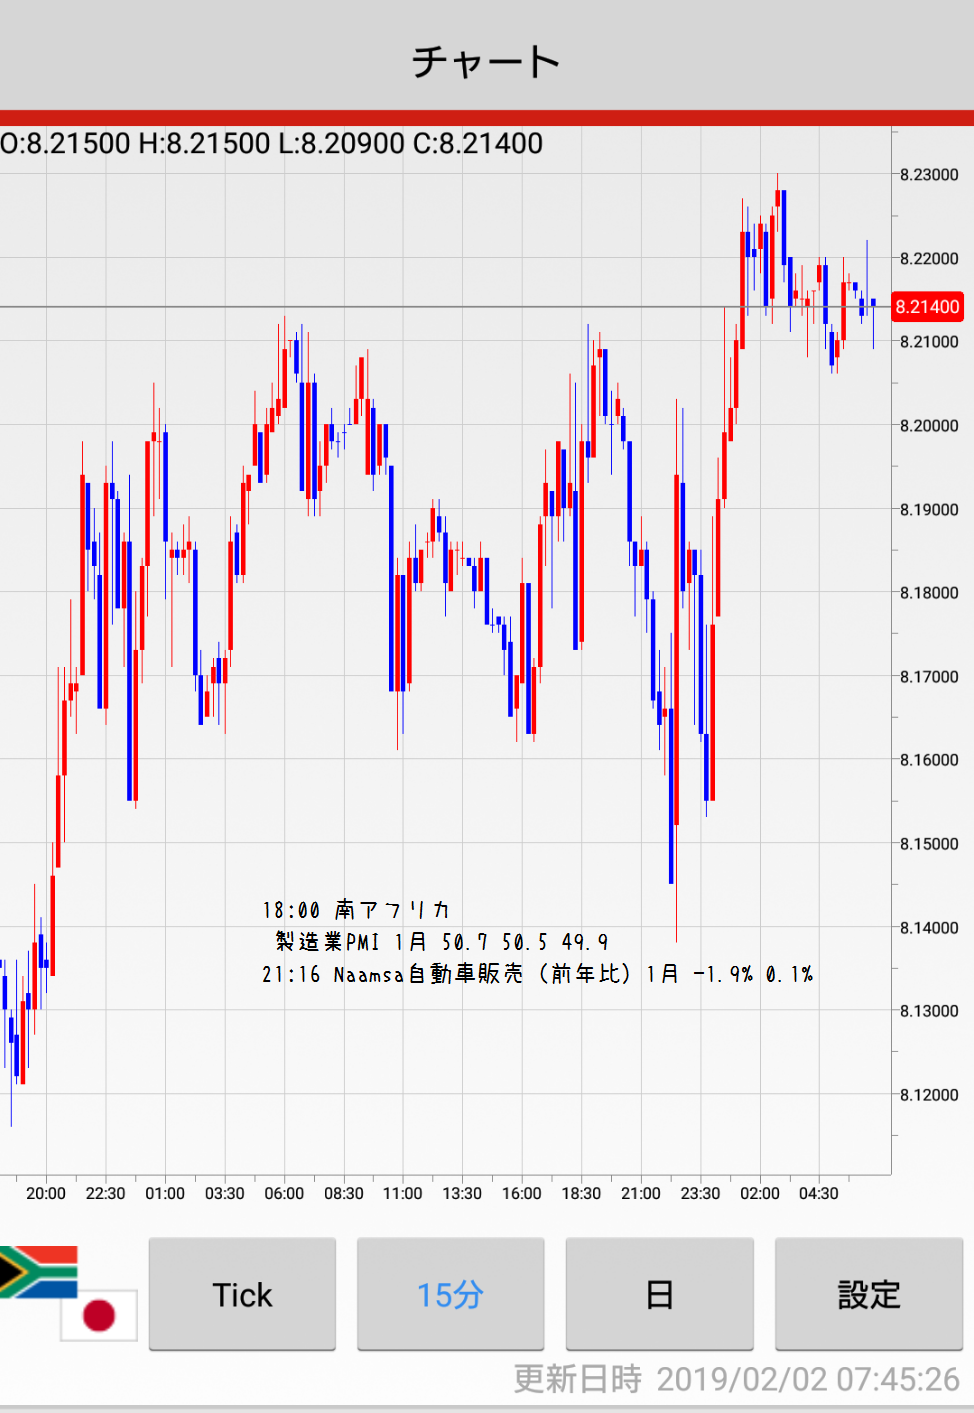The height and width of the screenshot is (1413, 974).
Task: Click the Naamsa自動車販売 news line
Action: 537,974
